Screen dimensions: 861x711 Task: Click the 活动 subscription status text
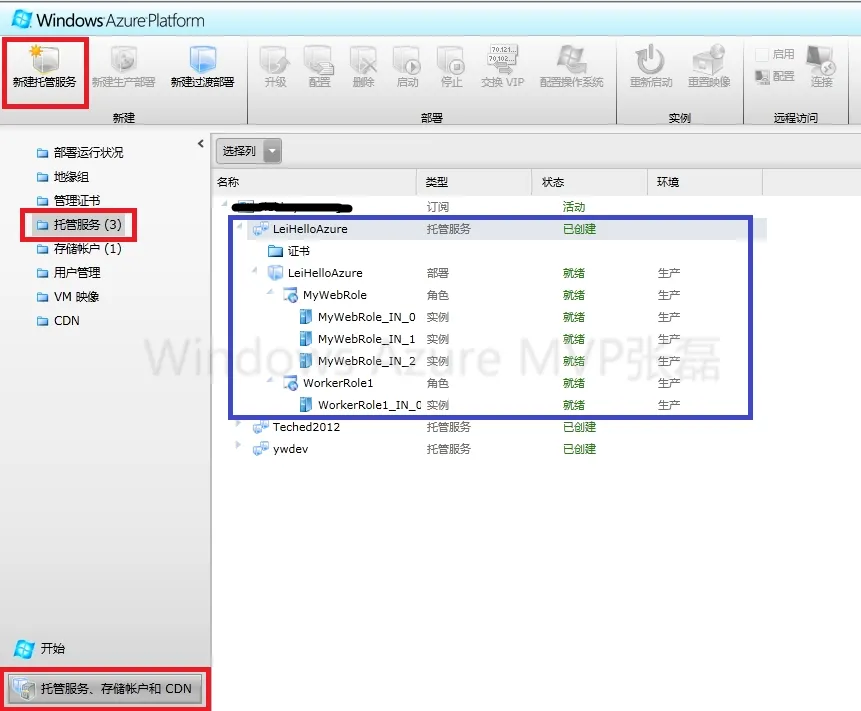[574, 207]
